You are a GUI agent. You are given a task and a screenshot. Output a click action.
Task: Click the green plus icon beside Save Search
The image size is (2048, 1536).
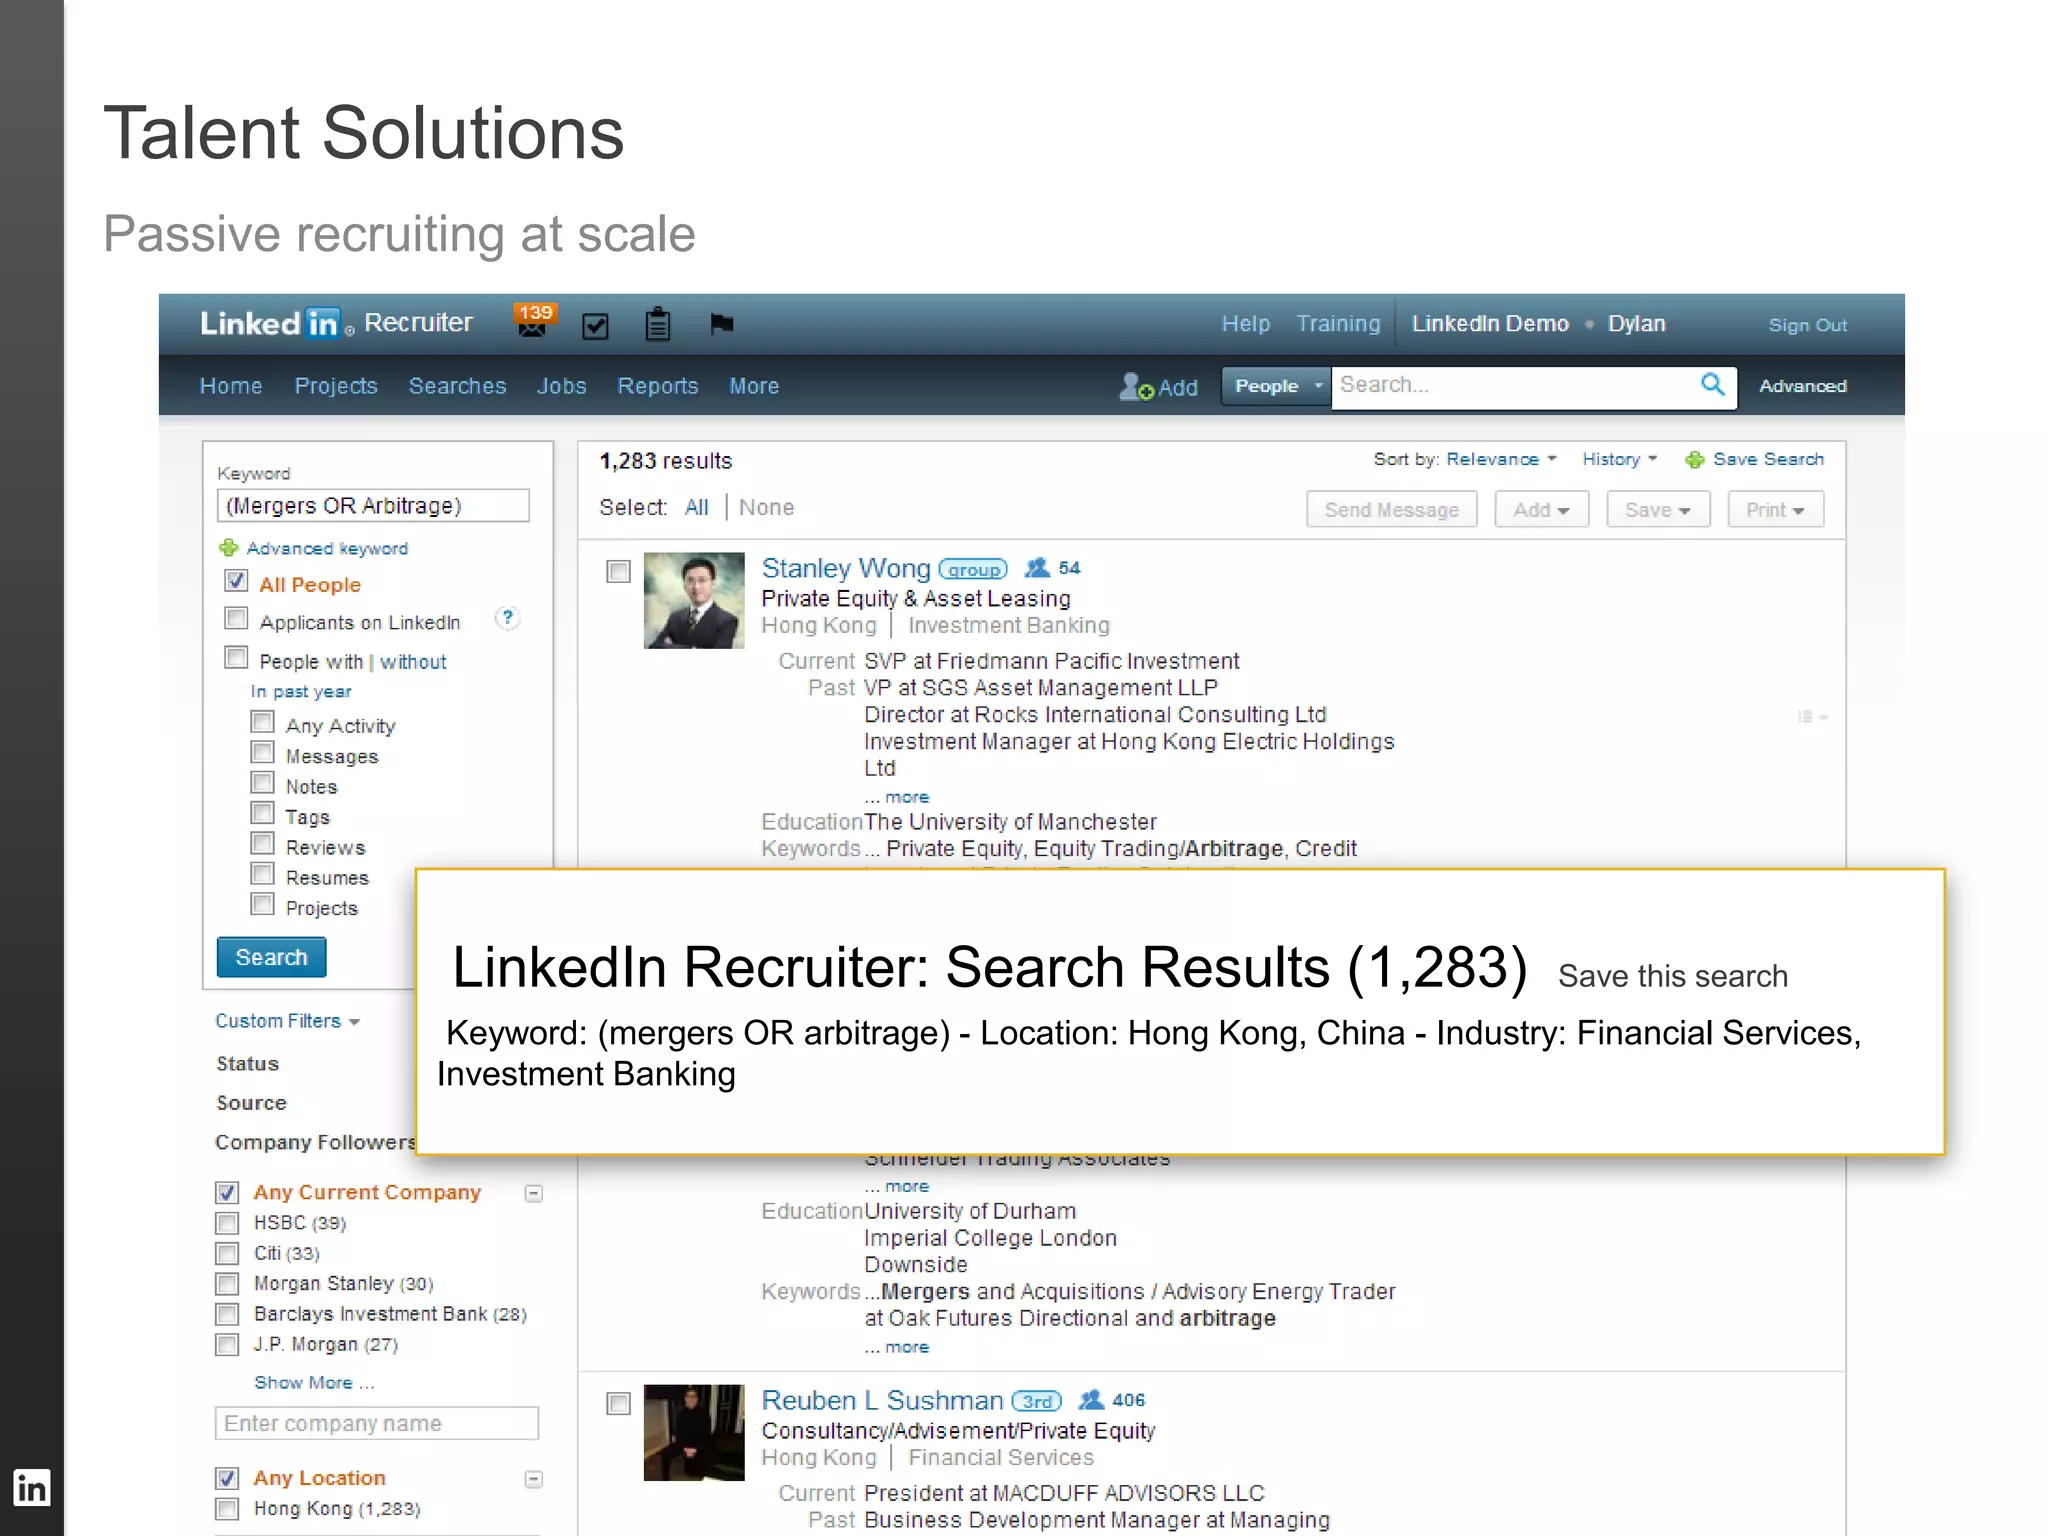(1695, 460)
